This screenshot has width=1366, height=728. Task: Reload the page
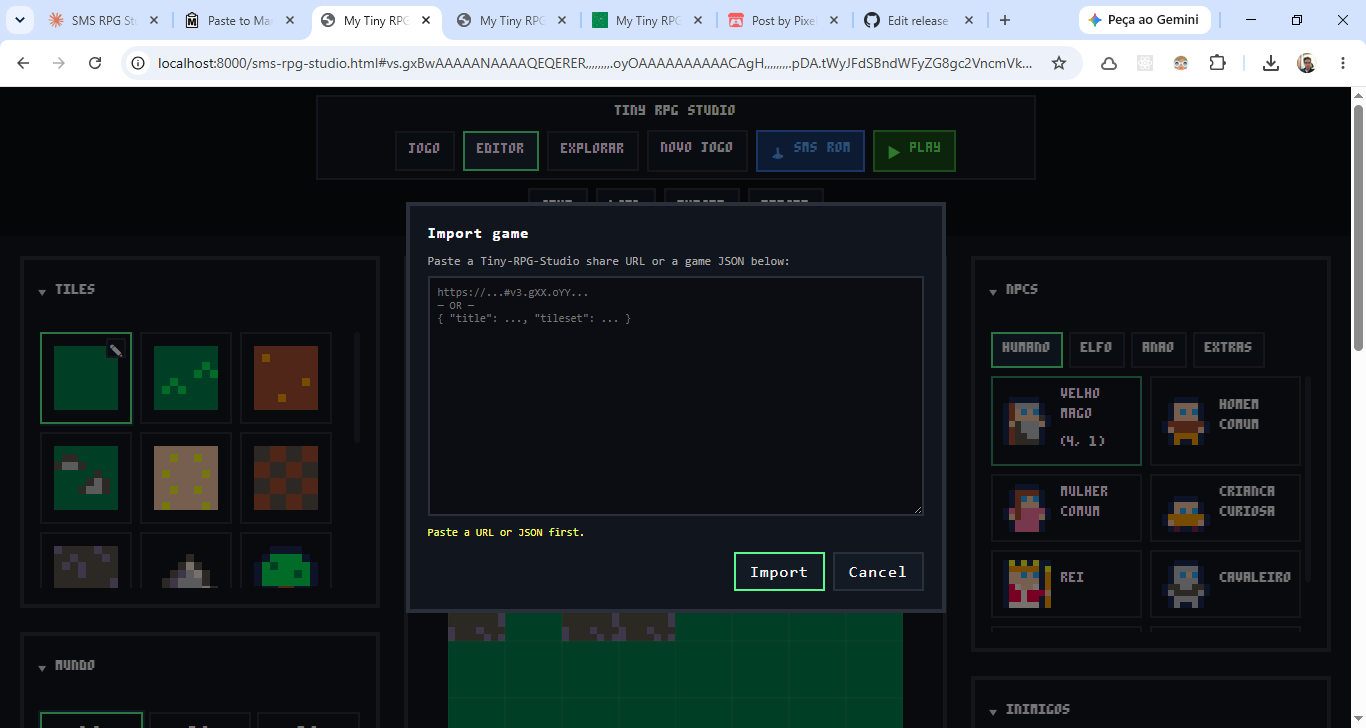click(x=95, y=63)
